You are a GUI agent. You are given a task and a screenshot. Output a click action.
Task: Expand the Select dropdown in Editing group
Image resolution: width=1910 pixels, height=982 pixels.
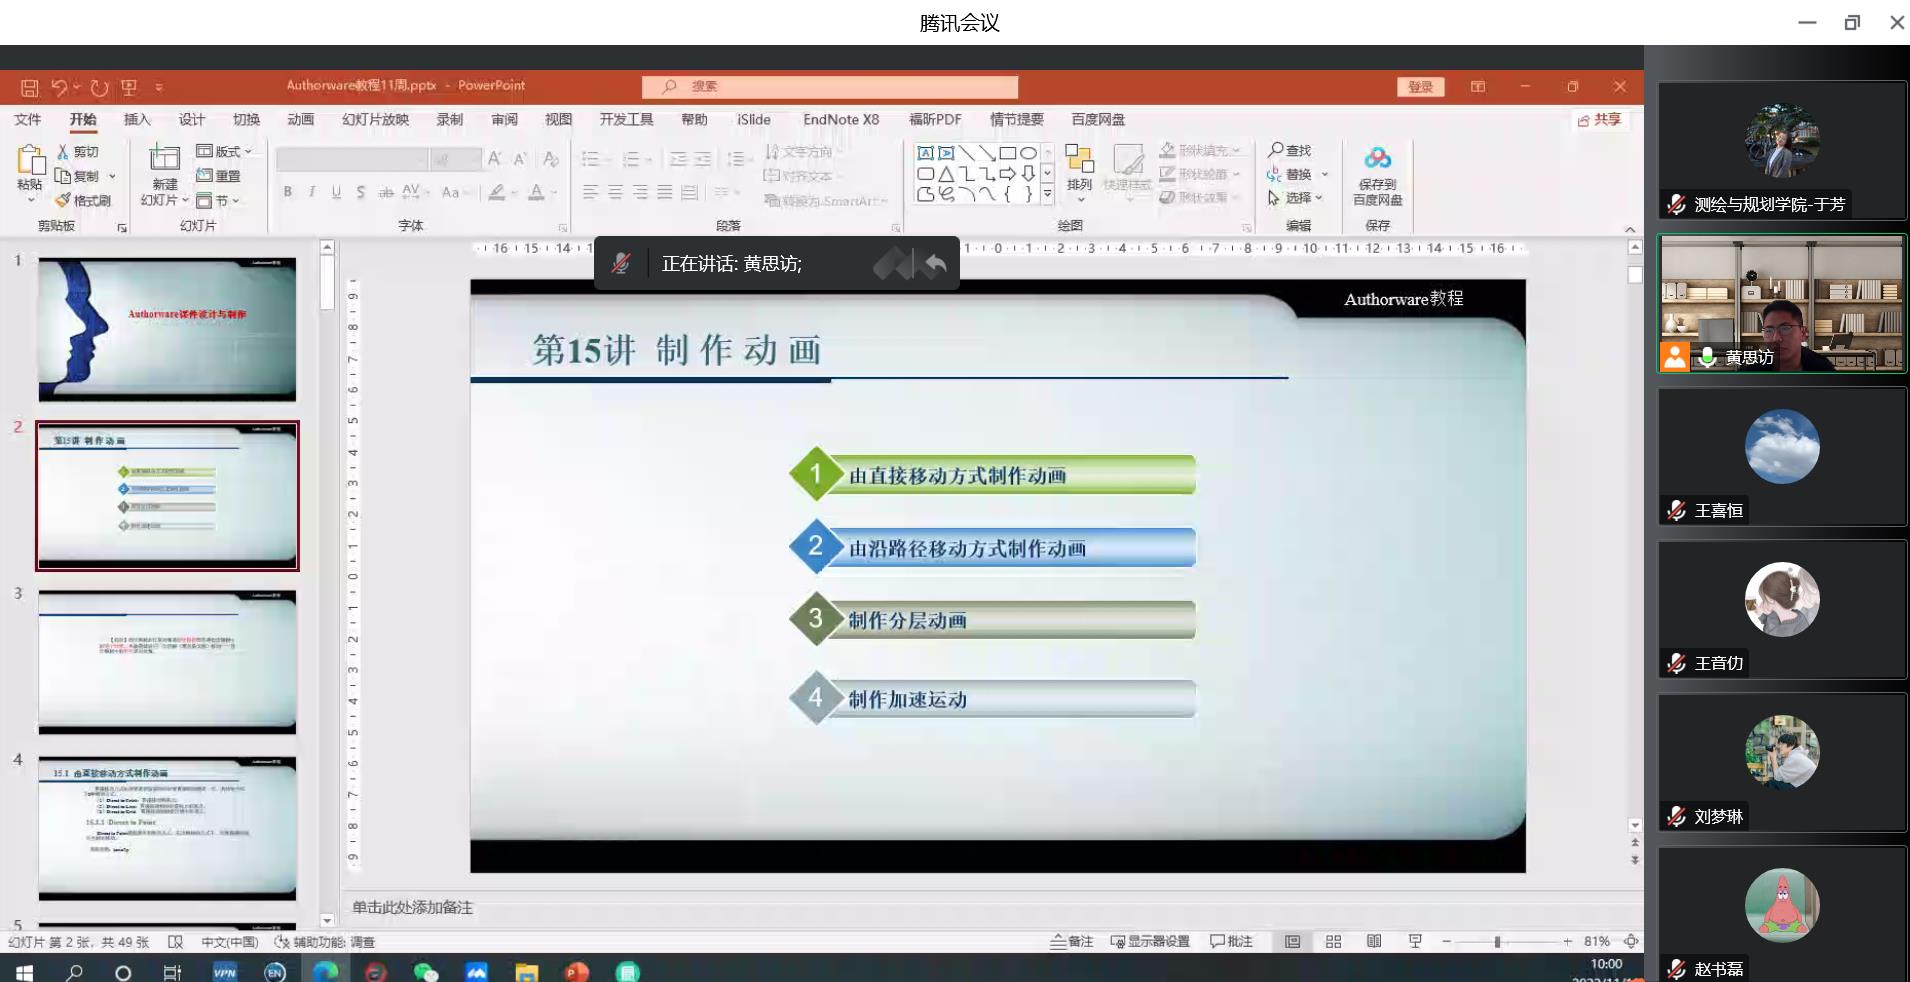(x=1296, y=198)
